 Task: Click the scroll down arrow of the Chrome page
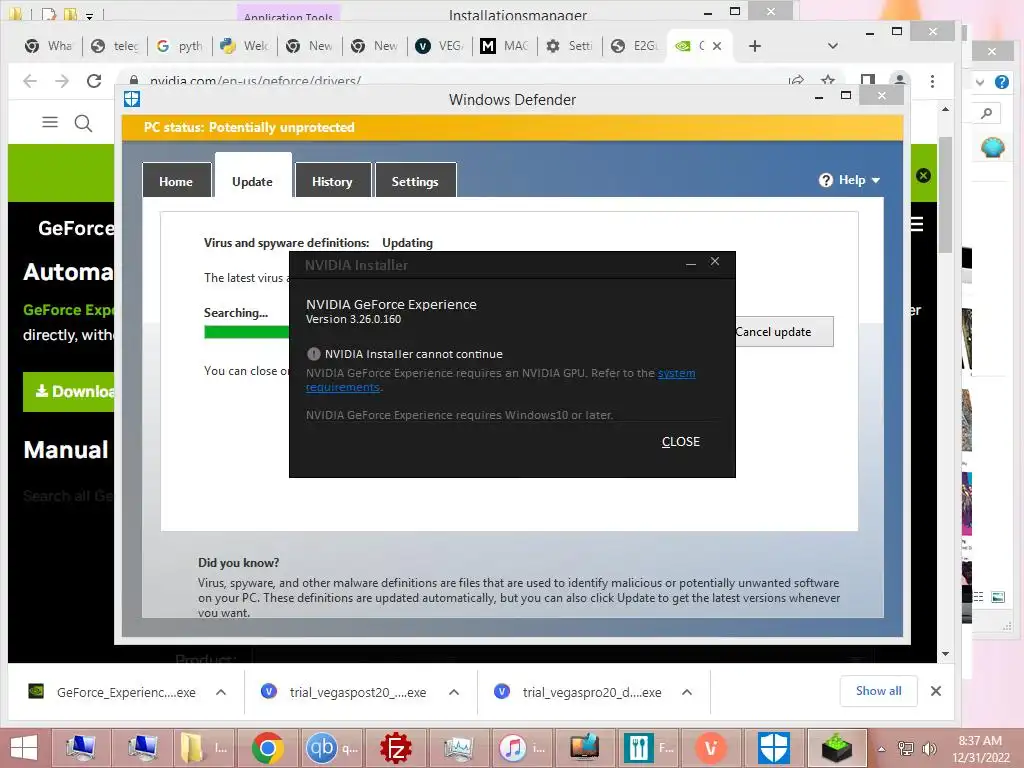[x=945, y=654]
